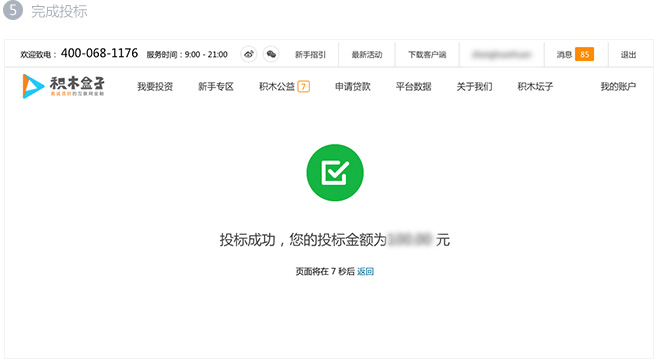Click the green success checkmark icon
The height and width of the screenshot is (360, 660).
point(335,173)
